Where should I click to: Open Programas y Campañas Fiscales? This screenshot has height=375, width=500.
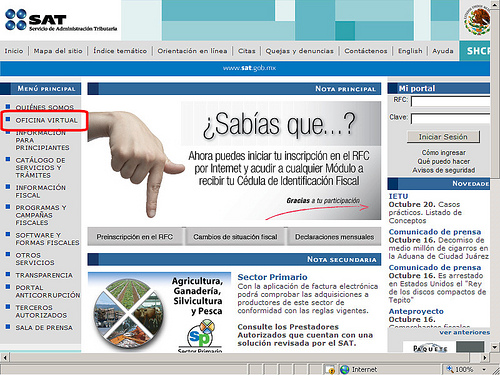pos(41,215)
